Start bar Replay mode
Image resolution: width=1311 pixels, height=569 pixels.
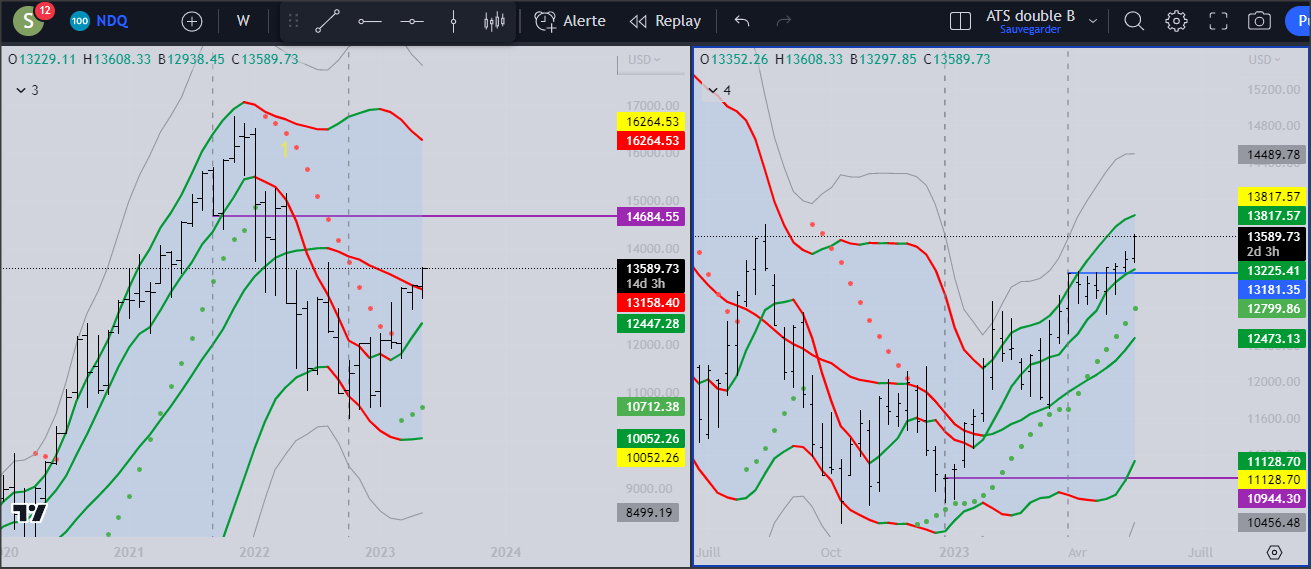[x=665, y=21]
